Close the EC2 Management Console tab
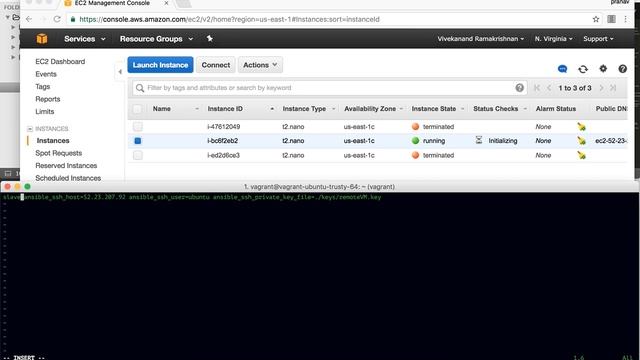 coord(166,3)
